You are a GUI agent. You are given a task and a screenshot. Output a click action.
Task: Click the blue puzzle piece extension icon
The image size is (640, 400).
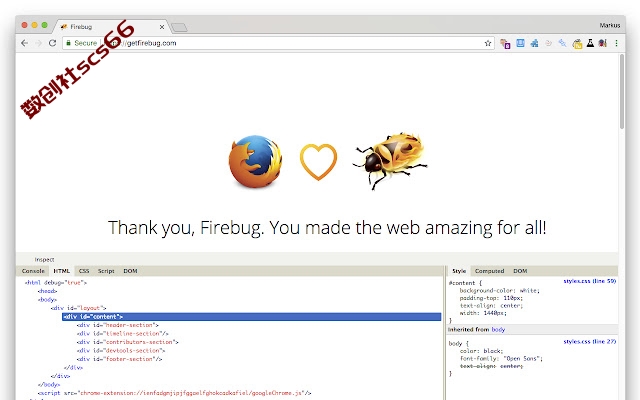point(534,43)
